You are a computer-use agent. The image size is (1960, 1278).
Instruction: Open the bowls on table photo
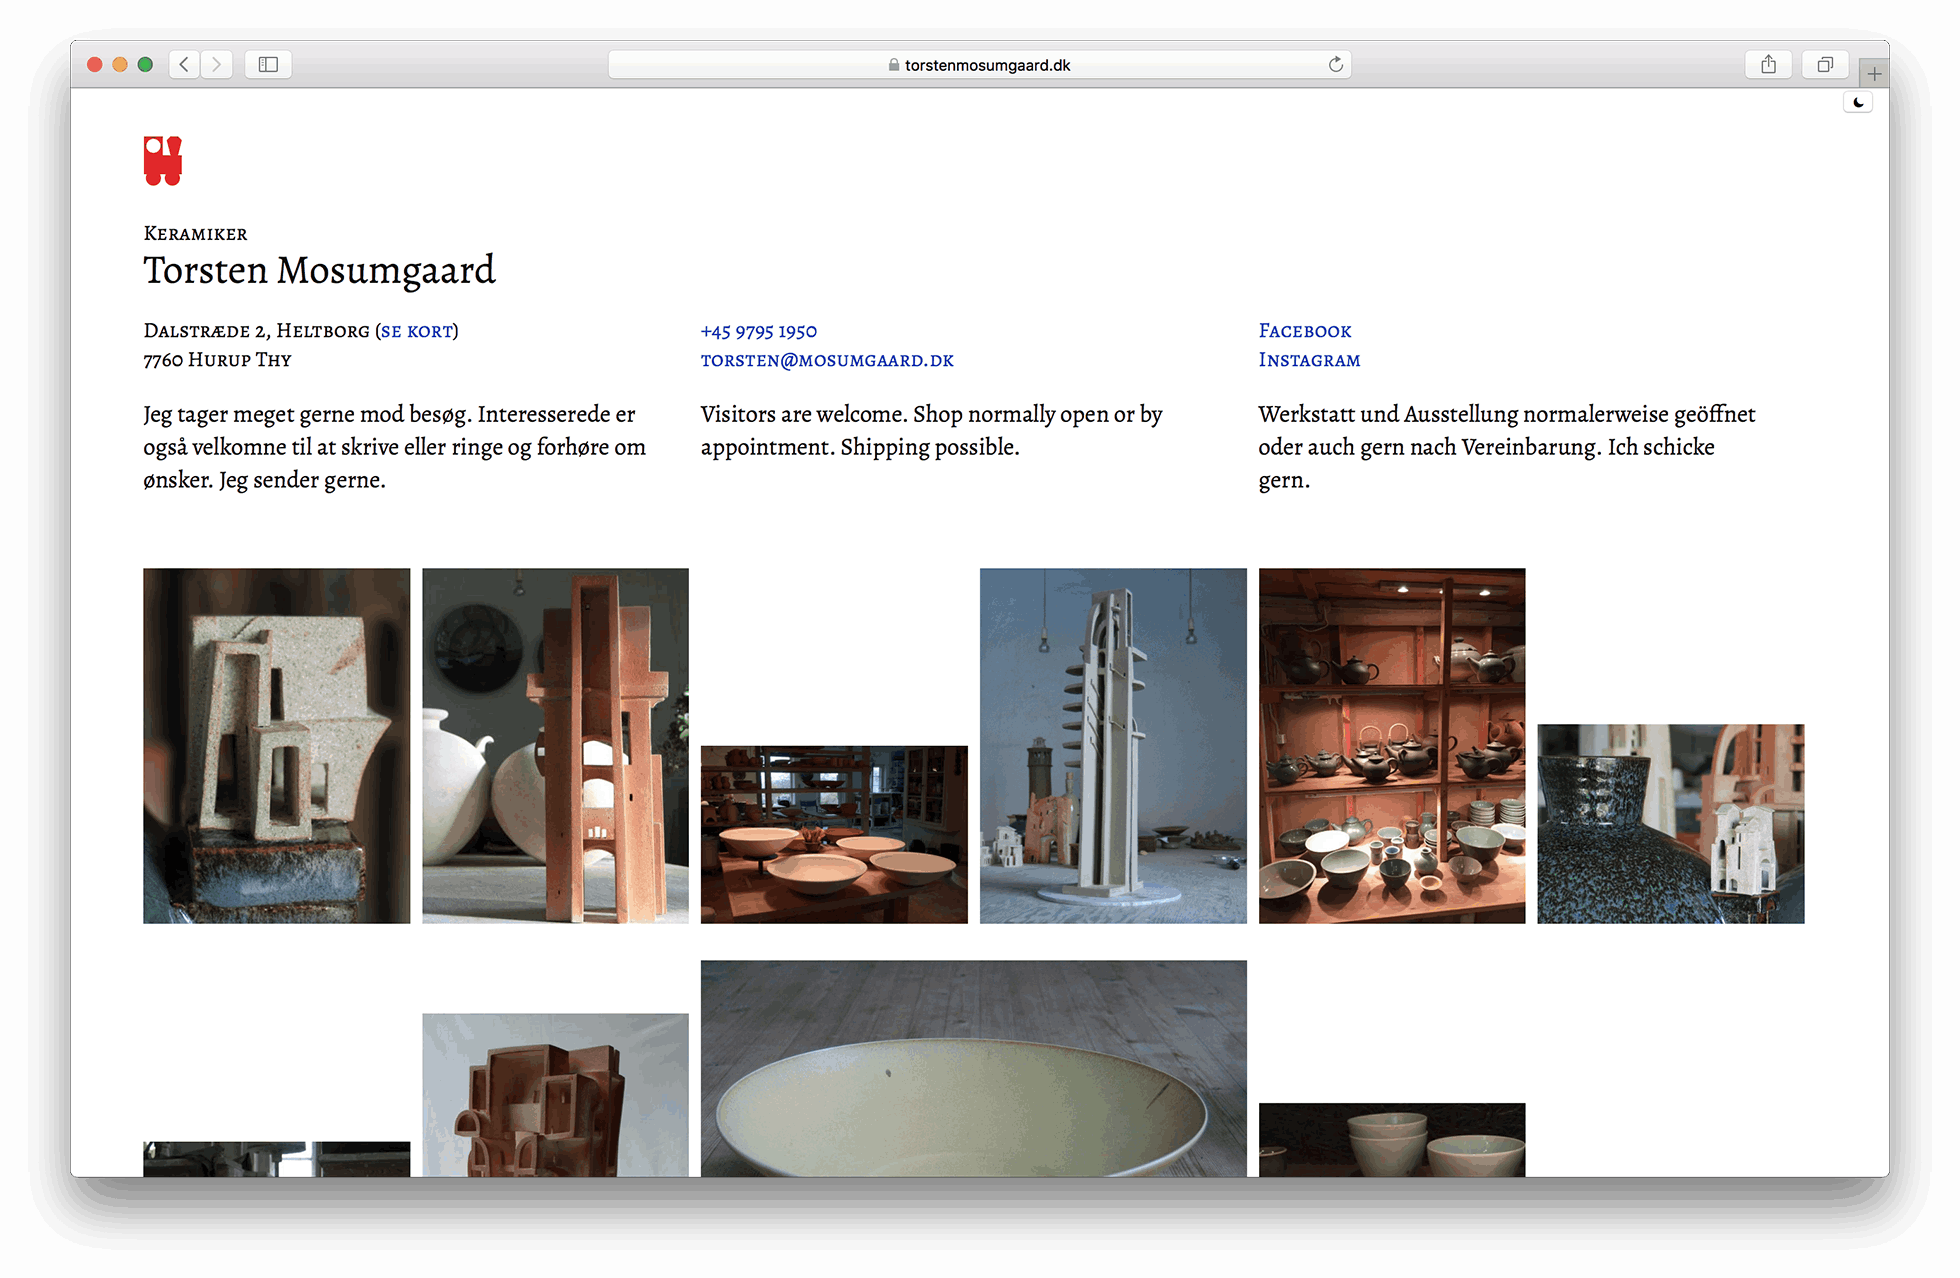(834, 834)
